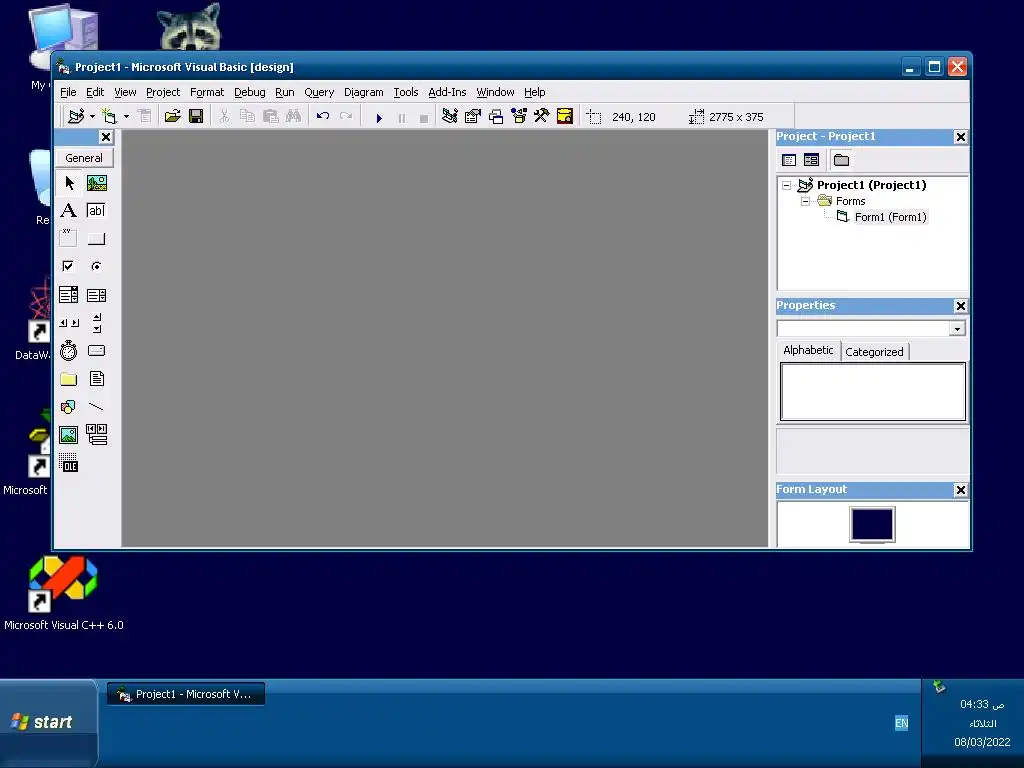Select the Line control tool
1024x768 pixels.
point(97,407)
